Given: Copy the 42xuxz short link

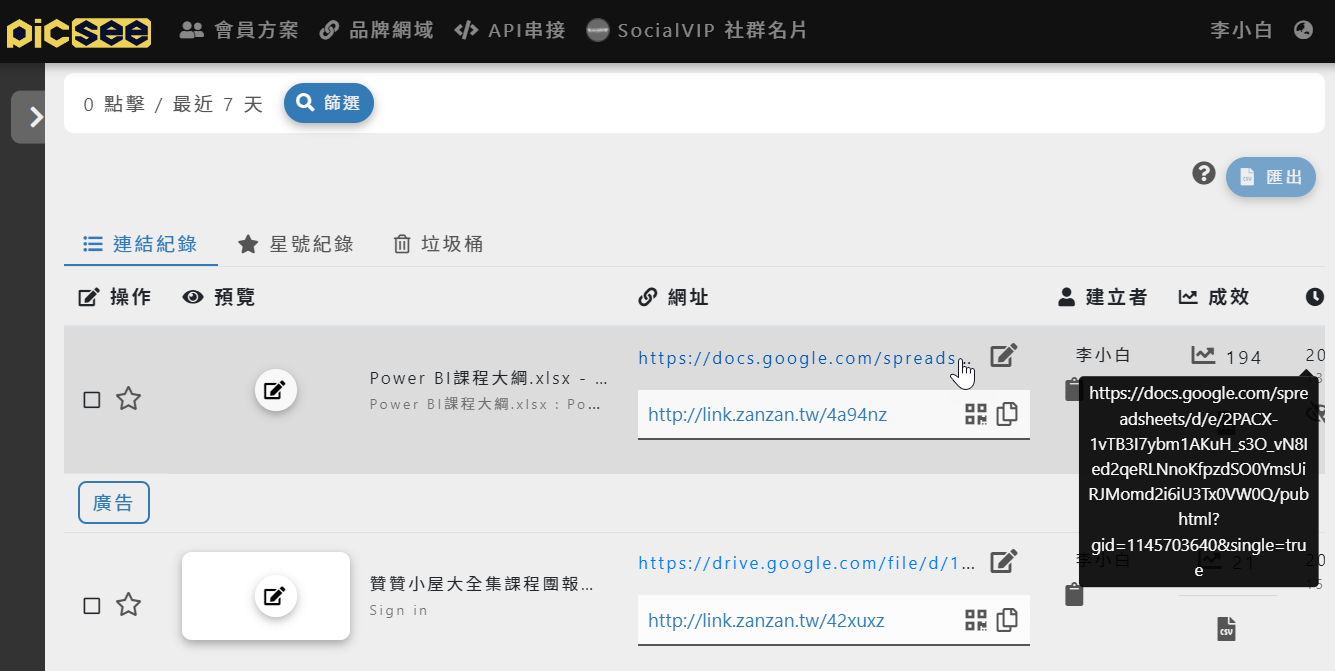Looking at the screenshot, I should pos(1008,620).
